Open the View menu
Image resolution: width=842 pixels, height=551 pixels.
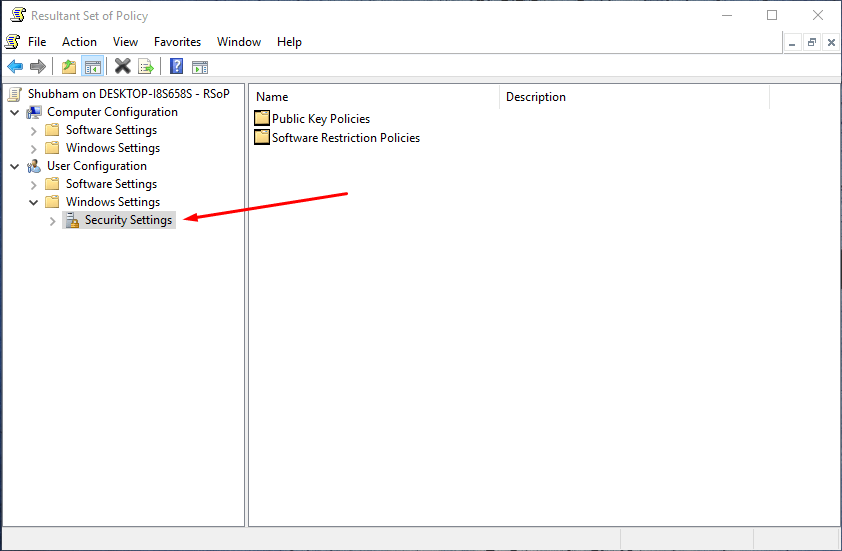(x=125, y=42)
